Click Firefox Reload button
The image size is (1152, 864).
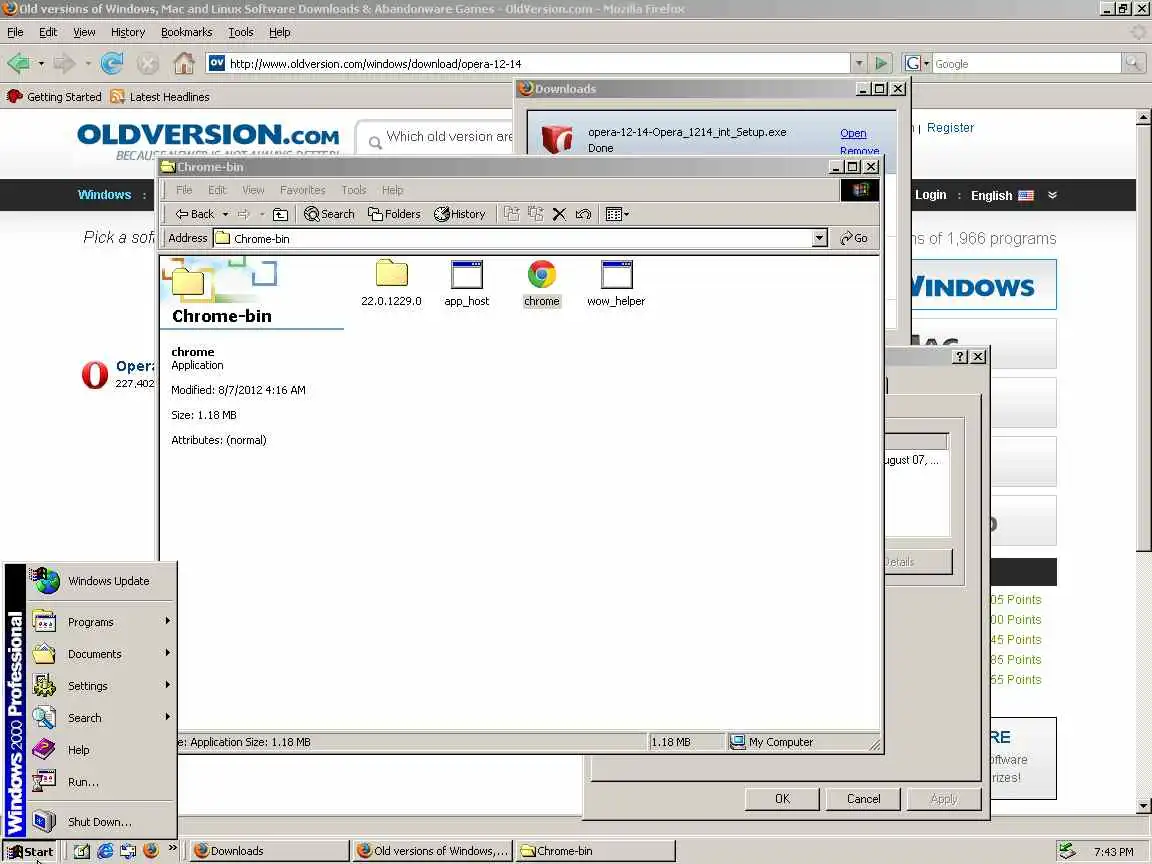click(x=112, y=63)
